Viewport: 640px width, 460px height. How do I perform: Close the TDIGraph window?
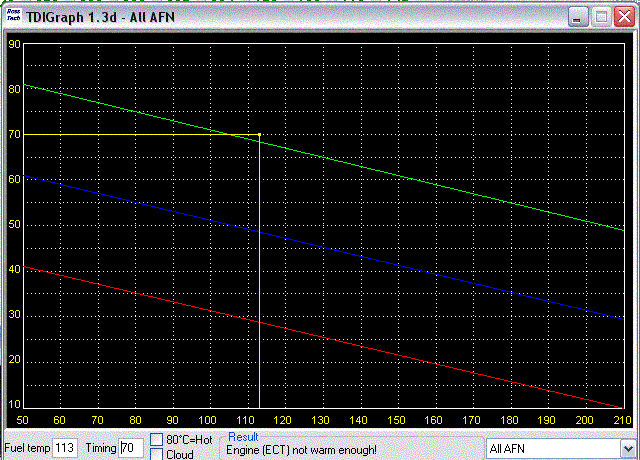pyautogui.click(x=623, y=16)
